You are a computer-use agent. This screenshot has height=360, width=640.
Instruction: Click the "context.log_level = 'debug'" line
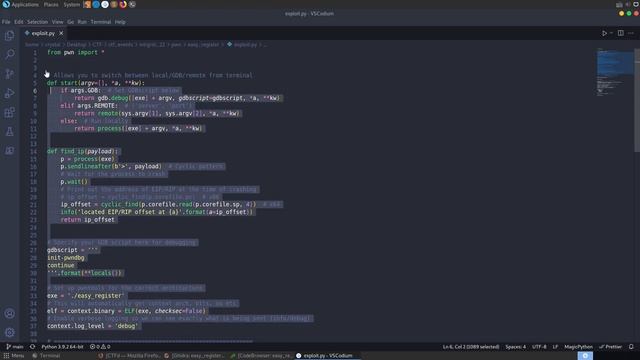[x=93, y=326]
